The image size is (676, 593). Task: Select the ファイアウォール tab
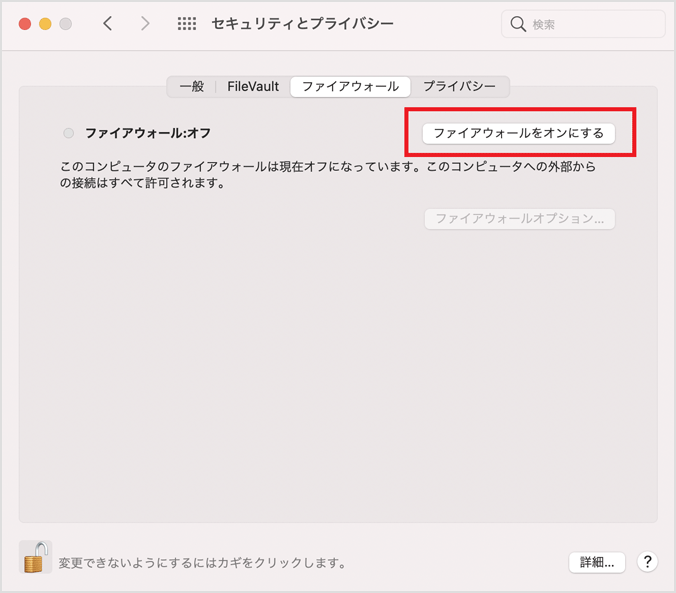click(x=350, y=87)
